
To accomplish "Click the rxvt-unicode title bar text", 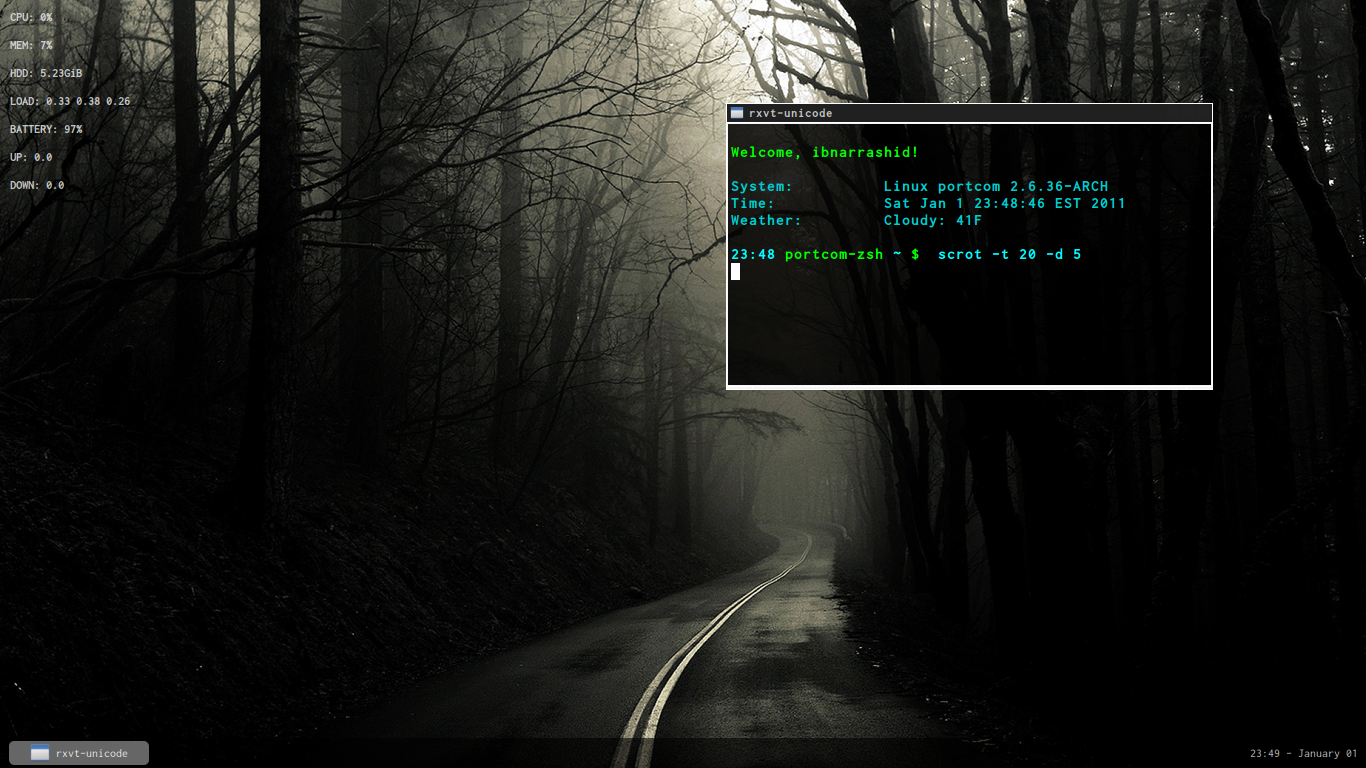I will coord(790,113).
